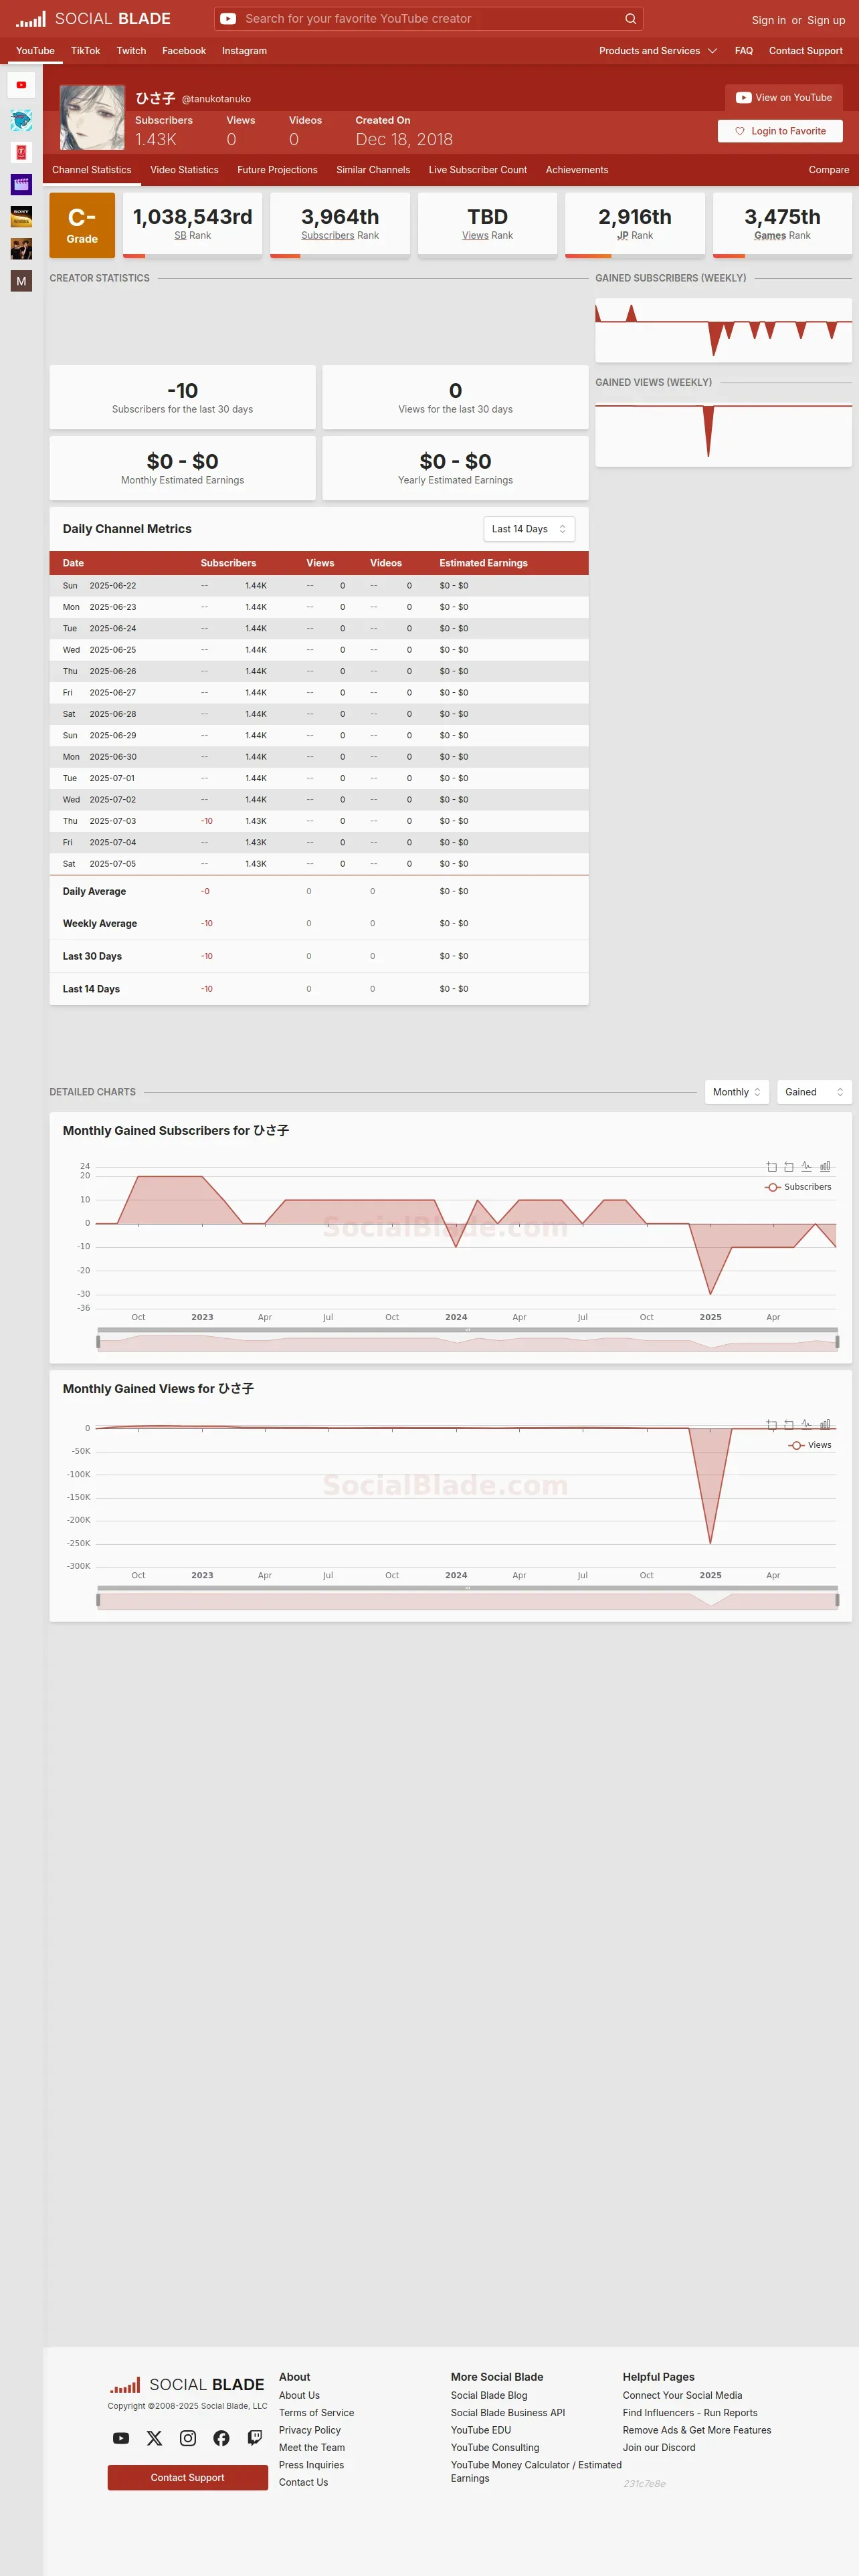The width and height of the screenshot is (859, 2576).
Task: Open purple clapperboard channel in sidebar
Action: pos(21,184)
